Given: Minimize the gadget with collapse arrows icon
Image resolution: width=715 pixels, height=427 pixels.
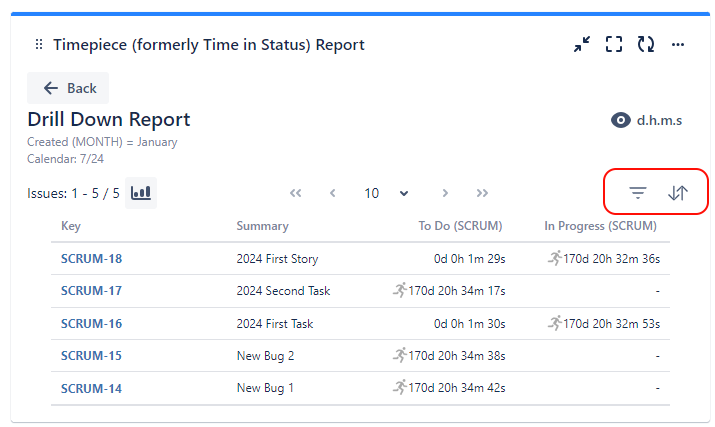Looking at the screenshot, I should click(582, 45).
